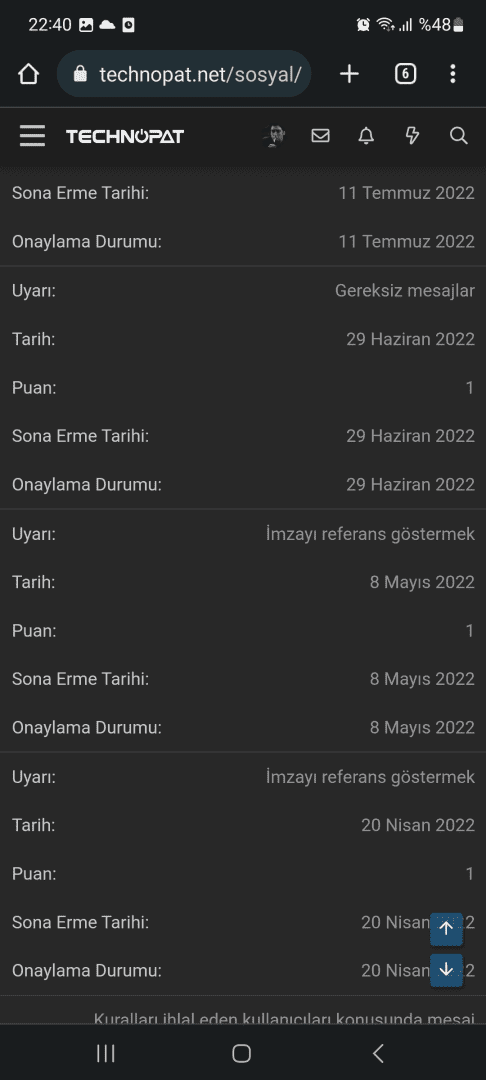Screen dimensions: 486x1080
Task: Tap the Android home navigation button
Action: (242, 1052)
